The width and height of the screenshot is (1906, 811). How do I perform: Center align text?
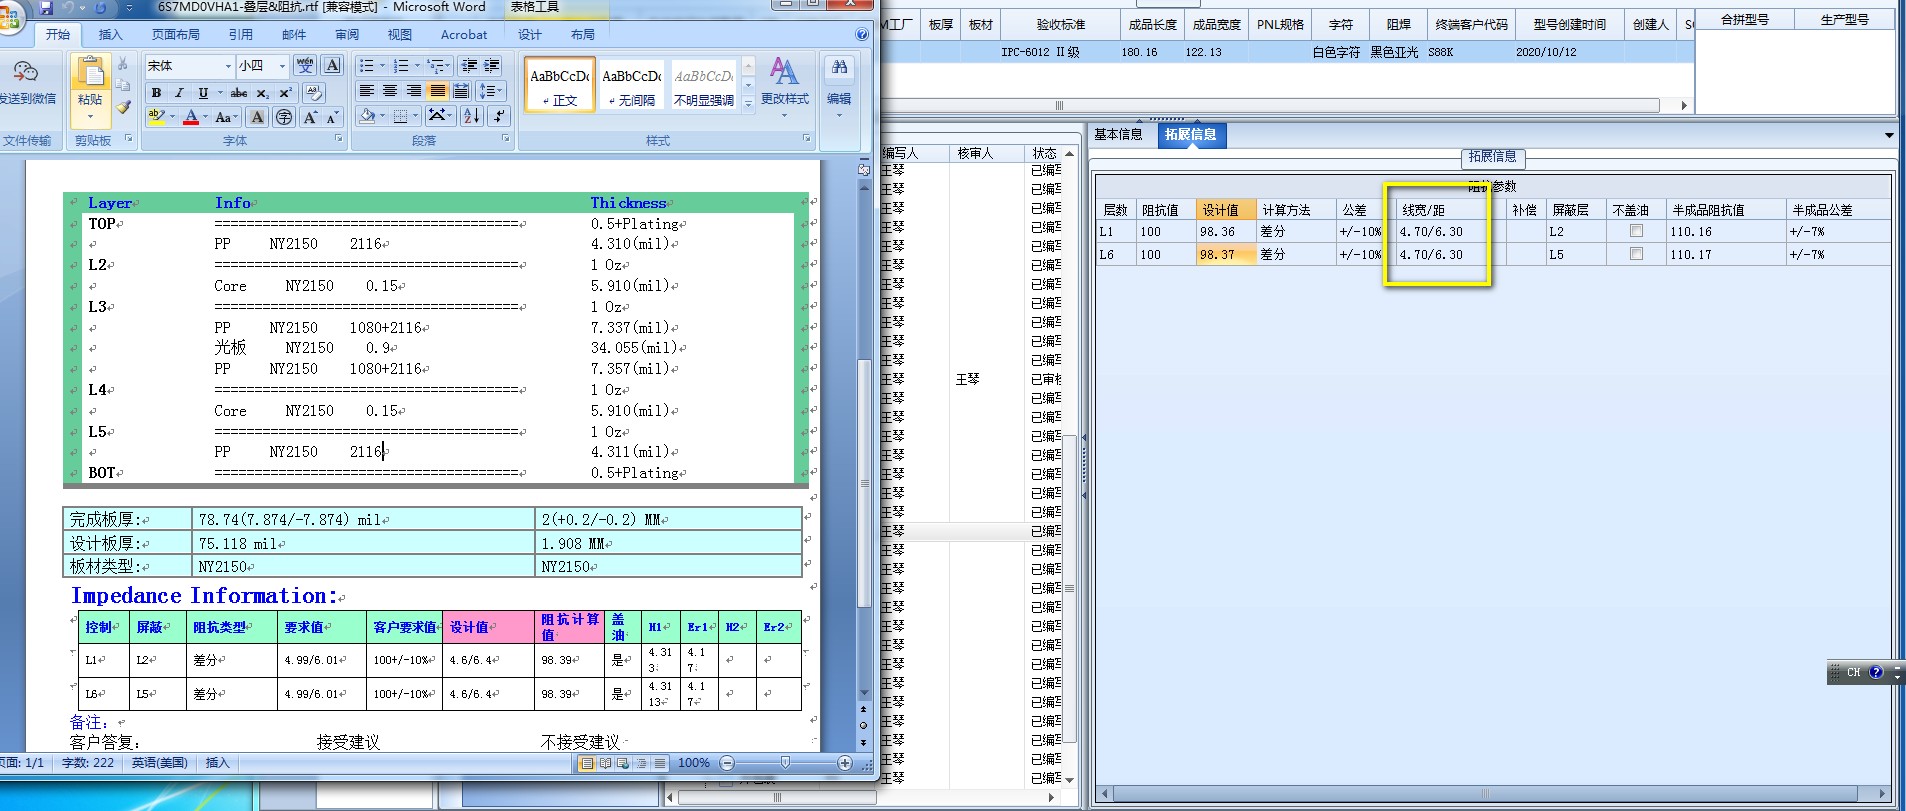tap(390, 91)
